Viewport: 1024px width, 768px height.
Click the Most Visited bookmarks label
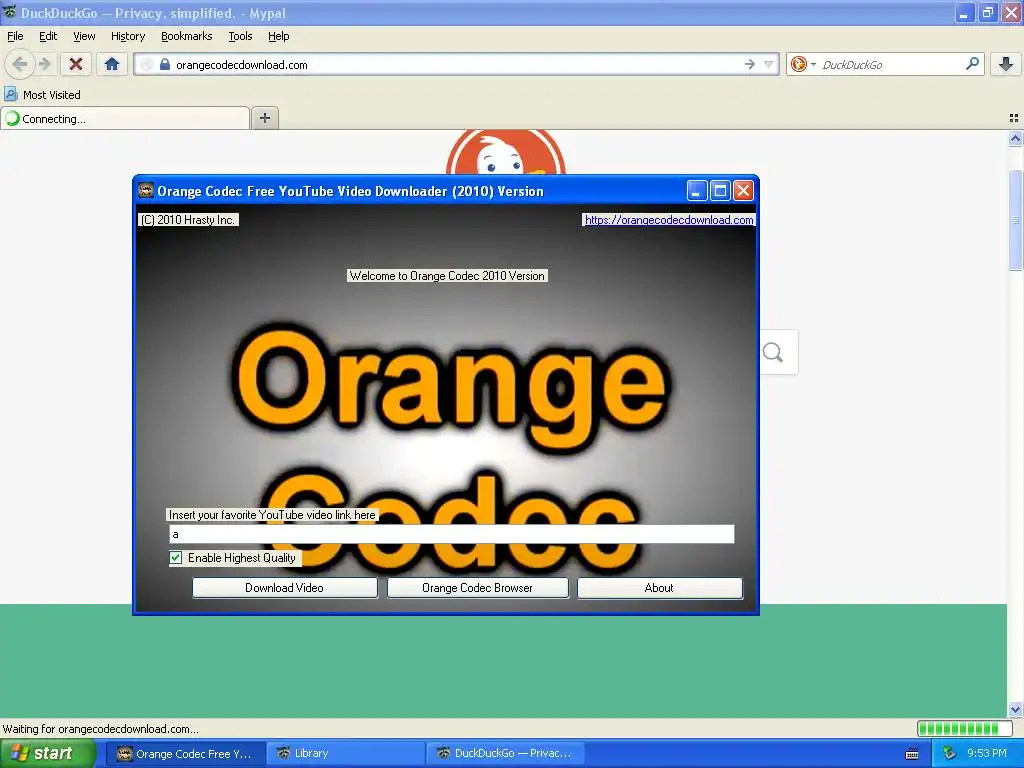[52, 95]
